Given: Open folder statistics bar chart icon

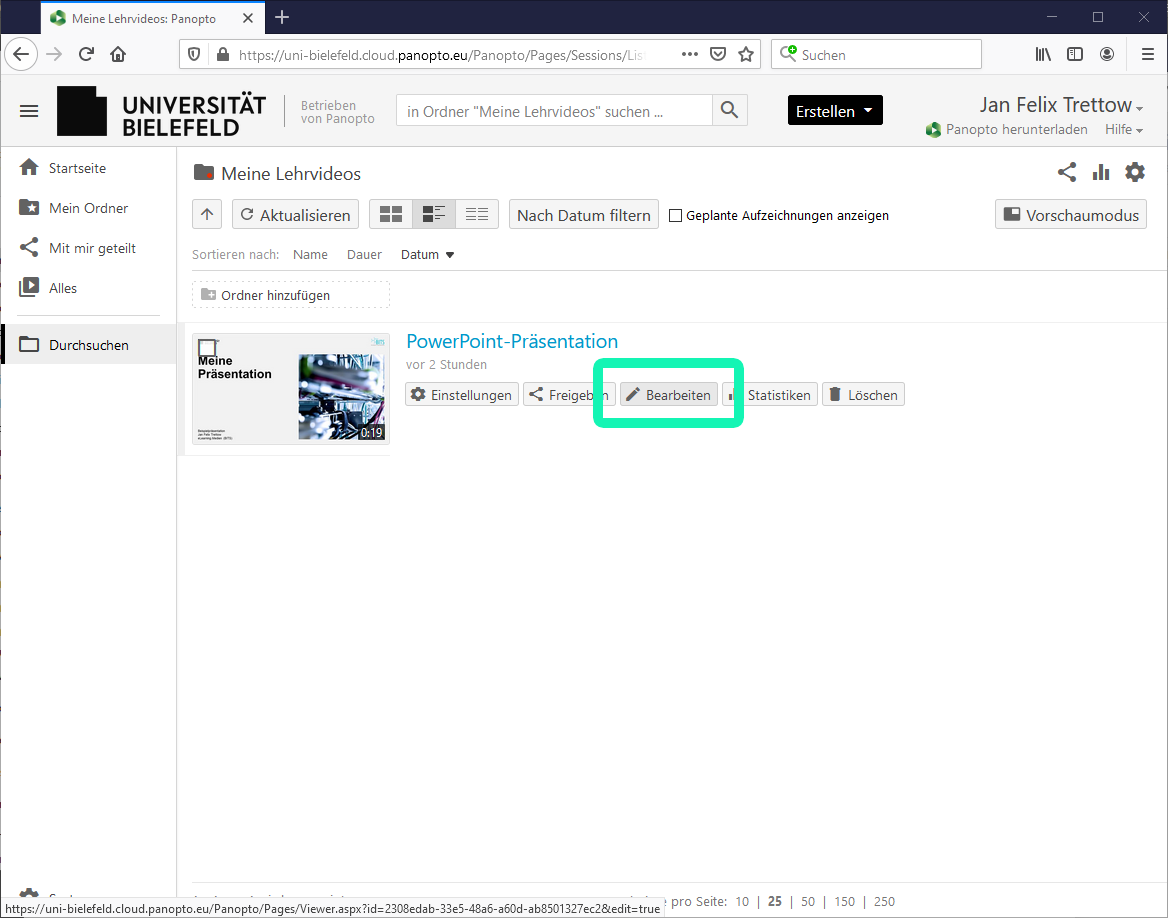Looking at the screenshot, I should [1101, 173].
